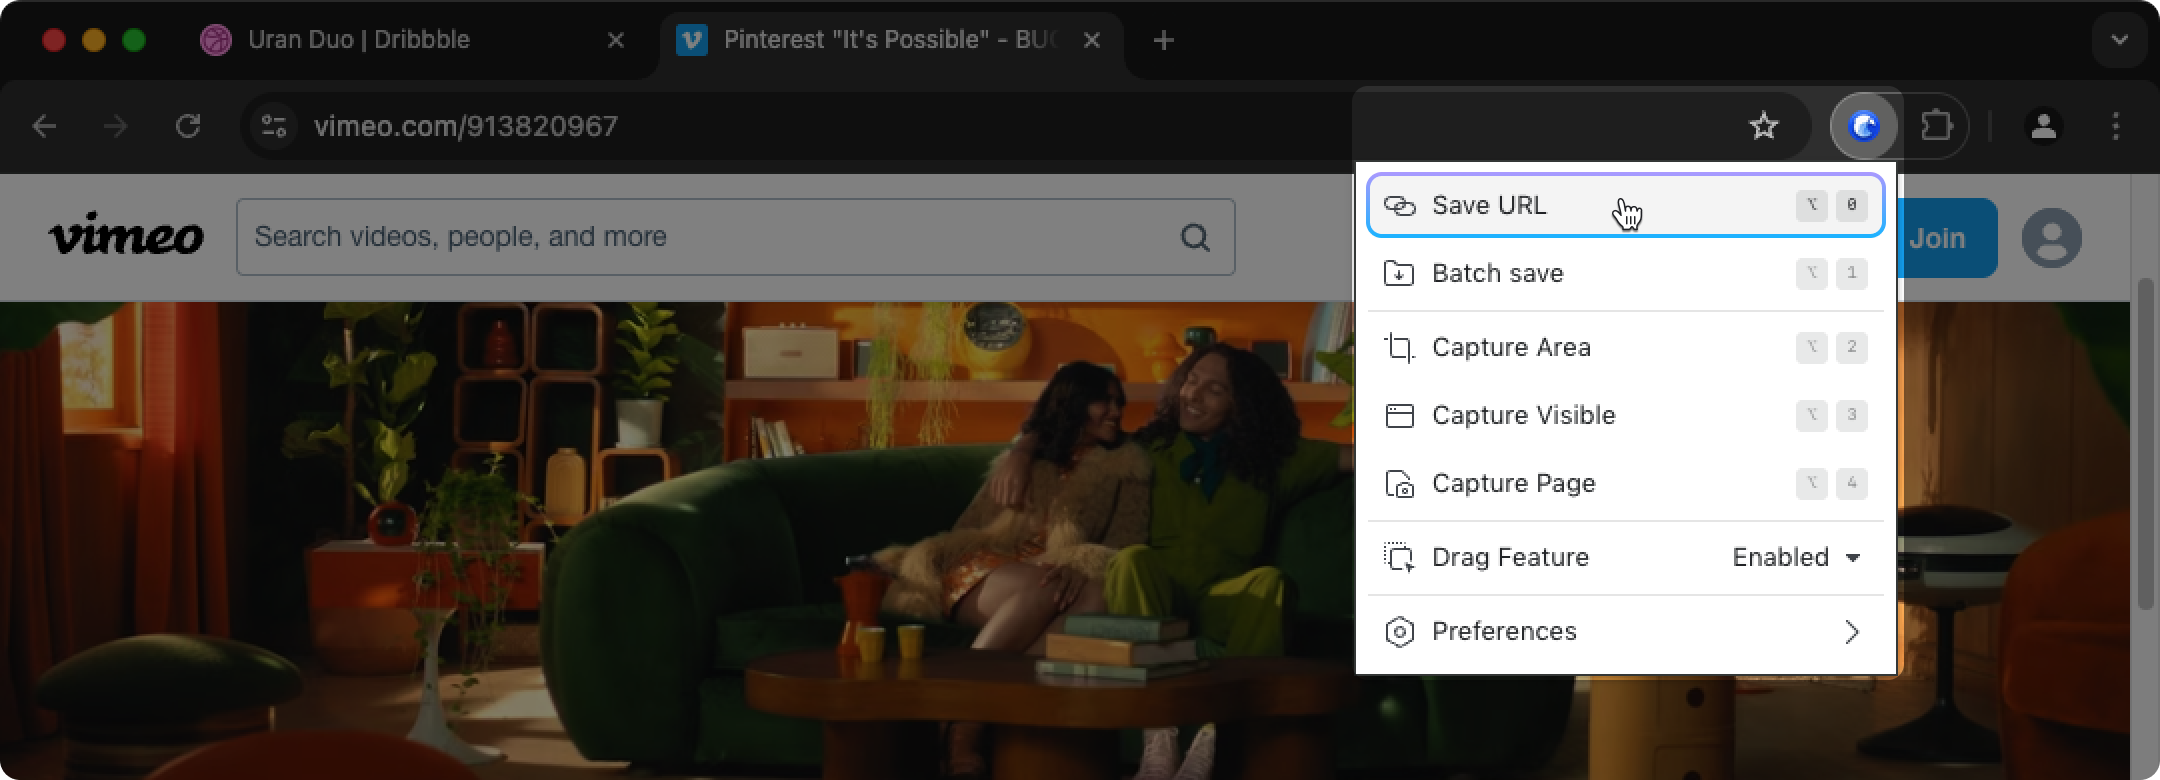Open the Extensions puzzle icon

1937,126
